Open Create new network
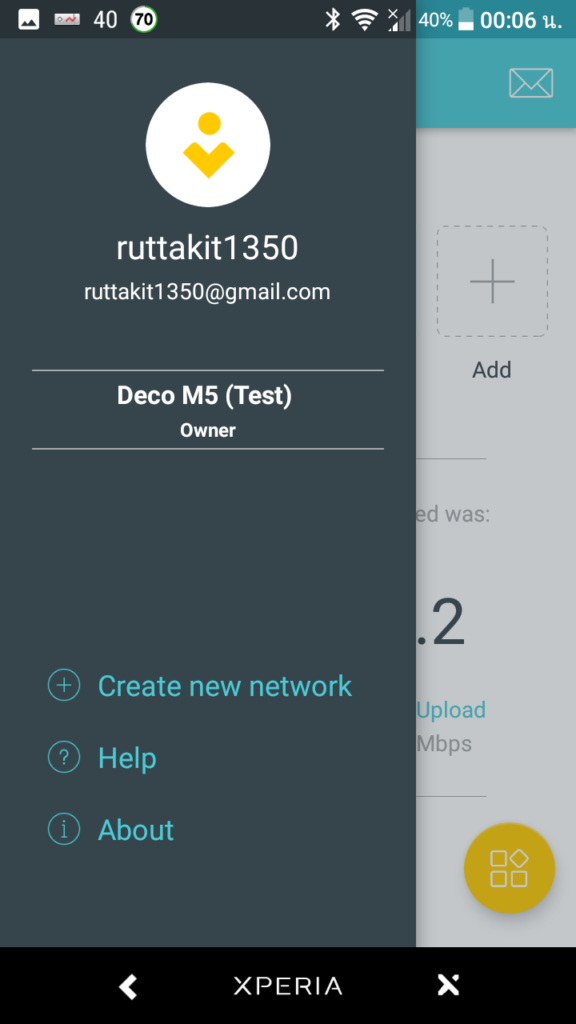Image resolution: width=576 pixels, height=1024 pixels. (225, 686)
